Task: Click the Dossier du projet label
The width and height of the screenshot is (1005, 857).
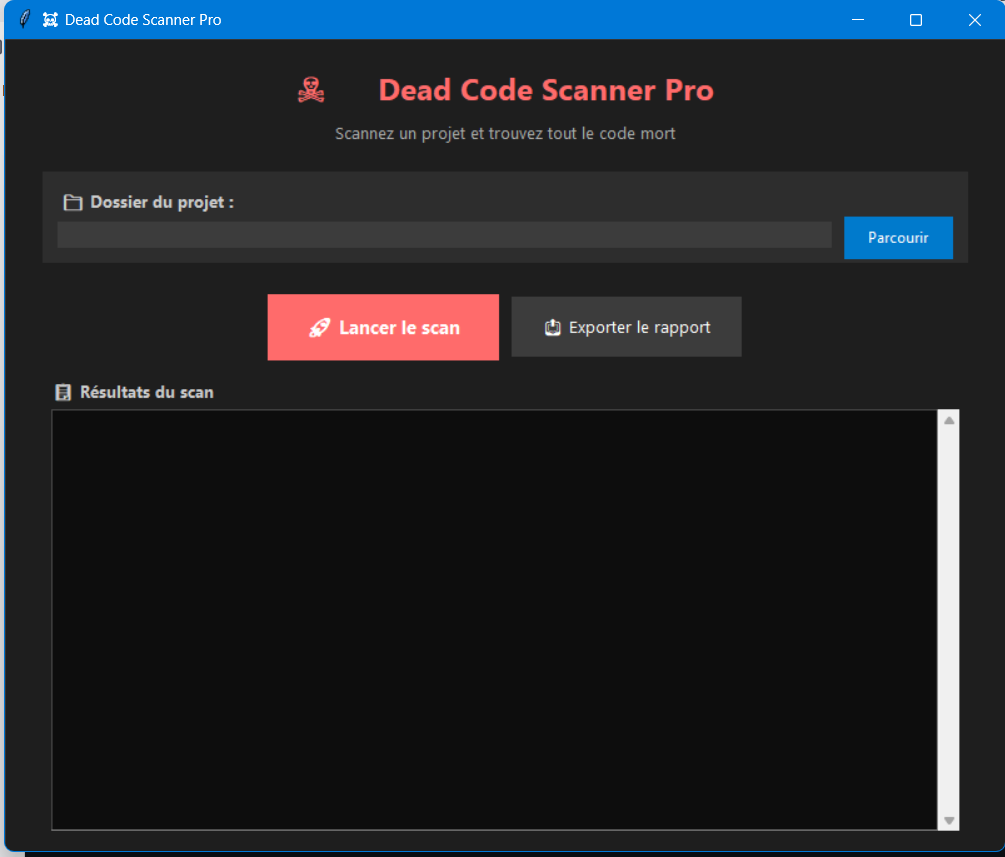Action: pos(162,203)
